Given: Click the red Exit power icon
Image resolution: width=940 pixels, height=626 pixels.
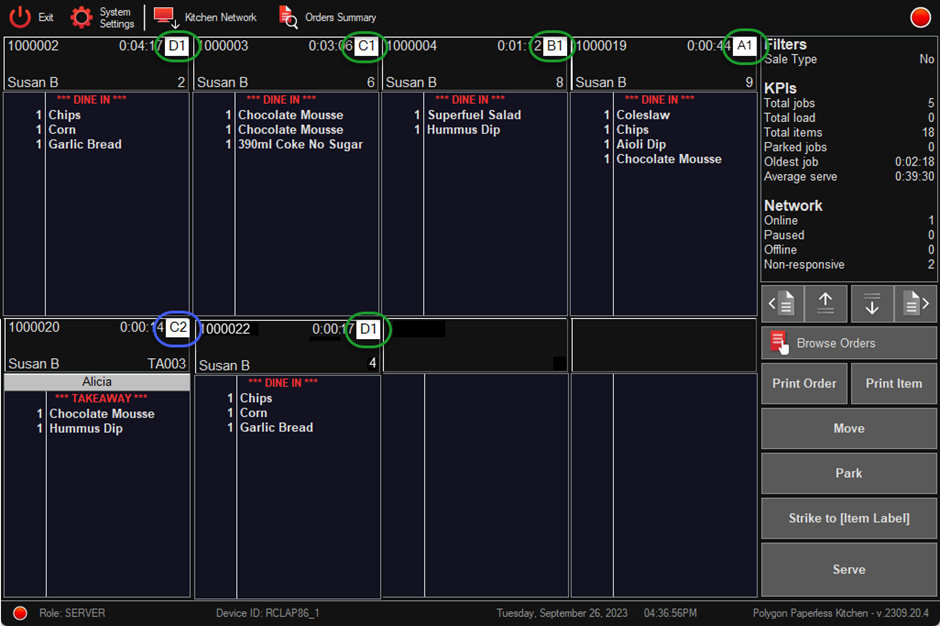Looking at the screenshot, I should coord(20,17).
